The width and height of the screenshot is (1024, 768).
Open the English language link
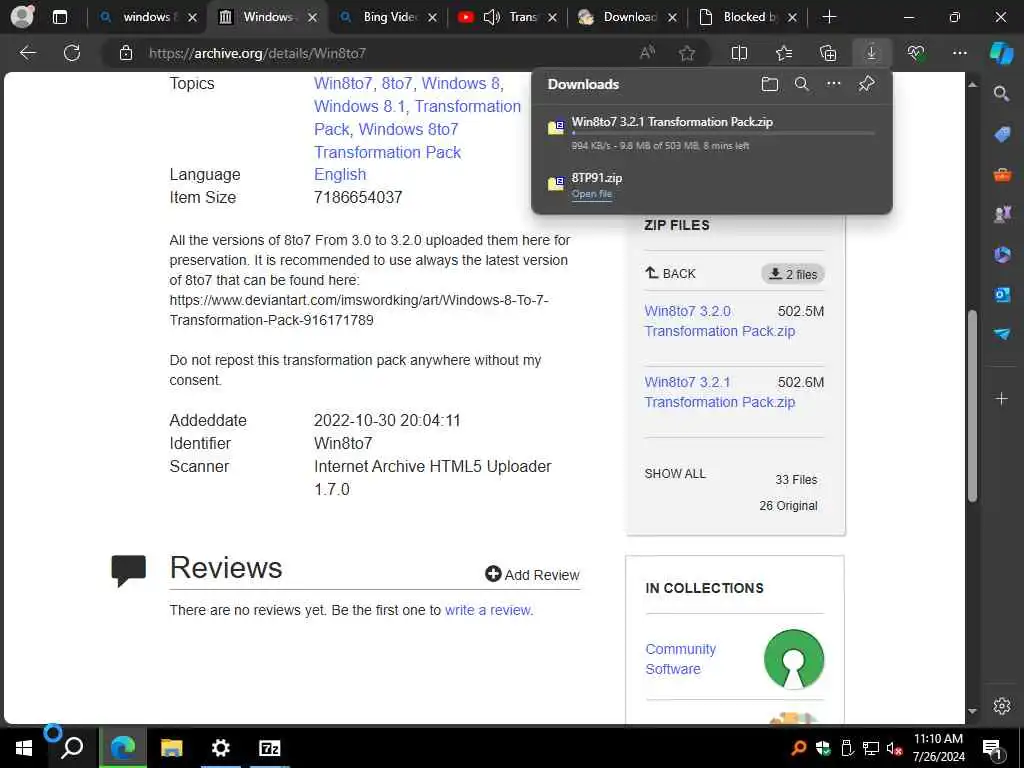point(340,174)
